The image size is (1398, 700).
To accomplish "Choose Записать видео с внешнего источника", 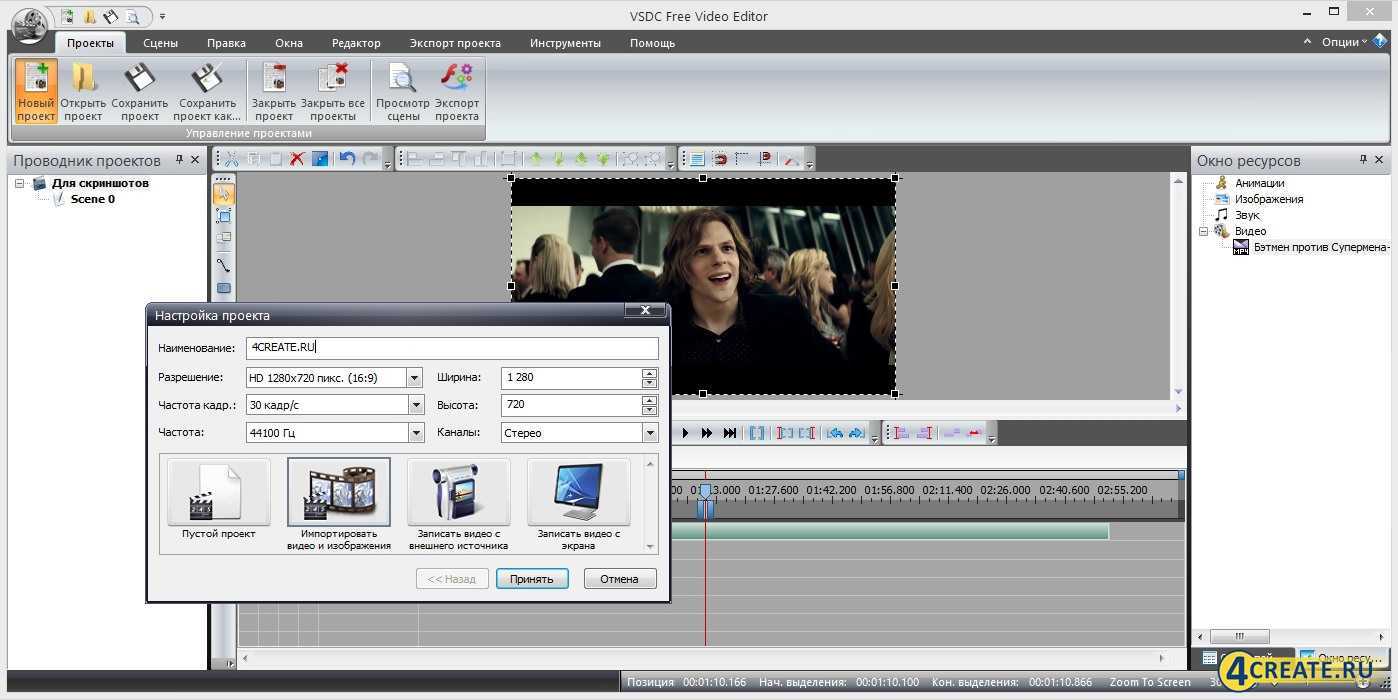I will pos(459,505).
